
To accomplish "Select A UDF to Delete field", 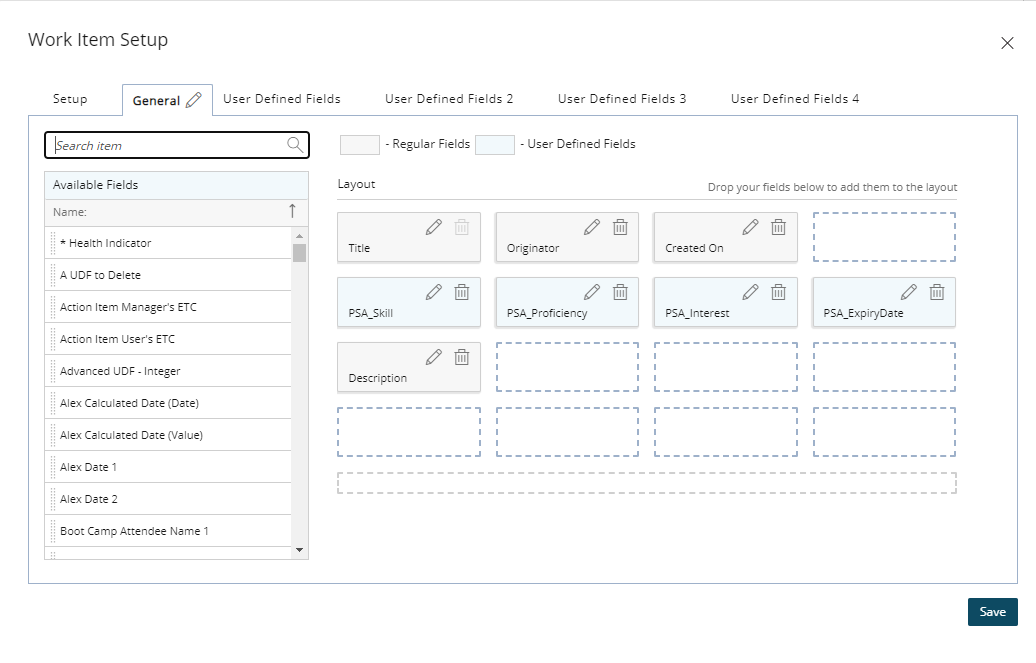I will (168, 275).
